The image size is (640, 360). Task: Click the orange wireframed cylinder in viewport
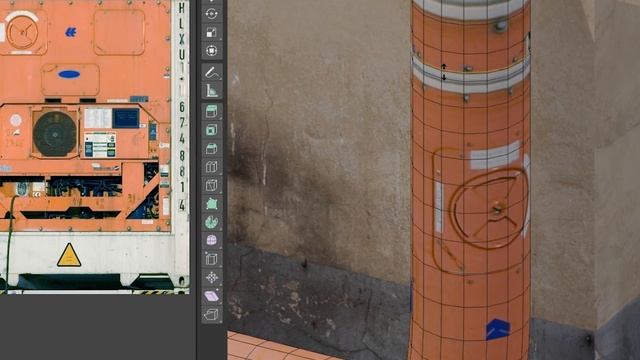pos(471,180)
